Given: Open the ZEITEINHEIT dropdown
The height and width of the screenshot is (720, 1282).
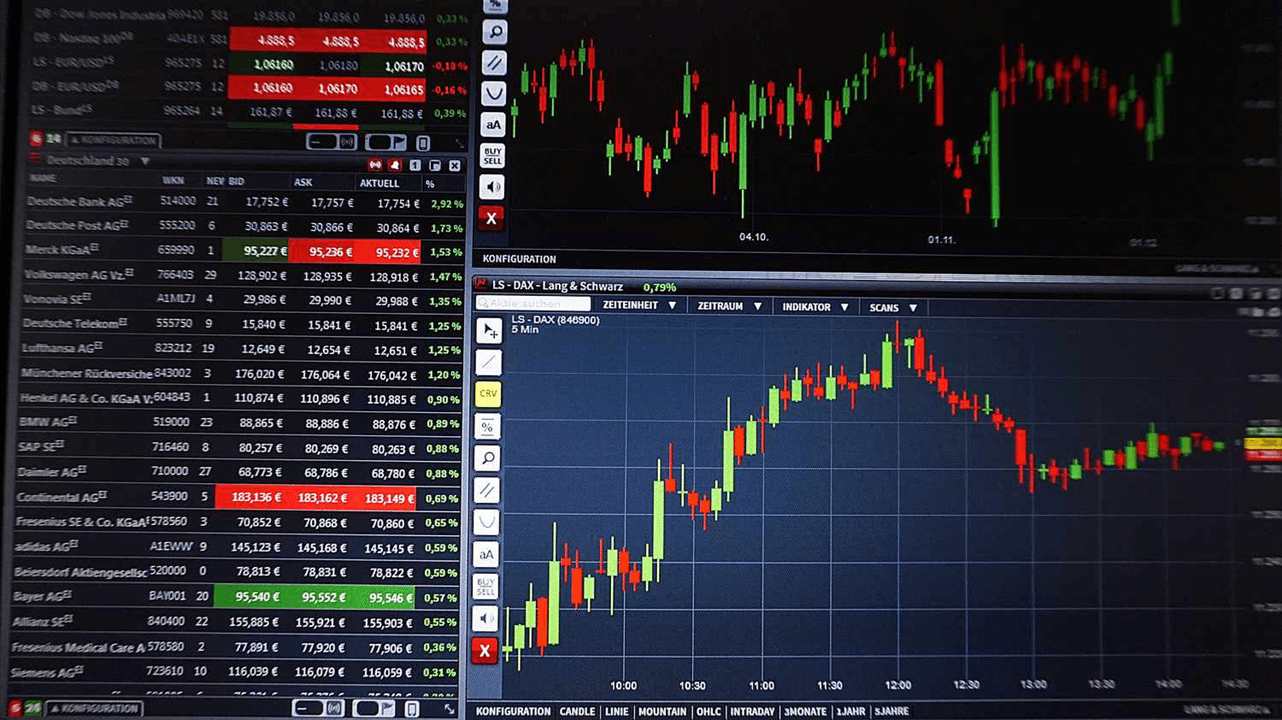Looking at the screenshot, I should [x=640, y=306].
